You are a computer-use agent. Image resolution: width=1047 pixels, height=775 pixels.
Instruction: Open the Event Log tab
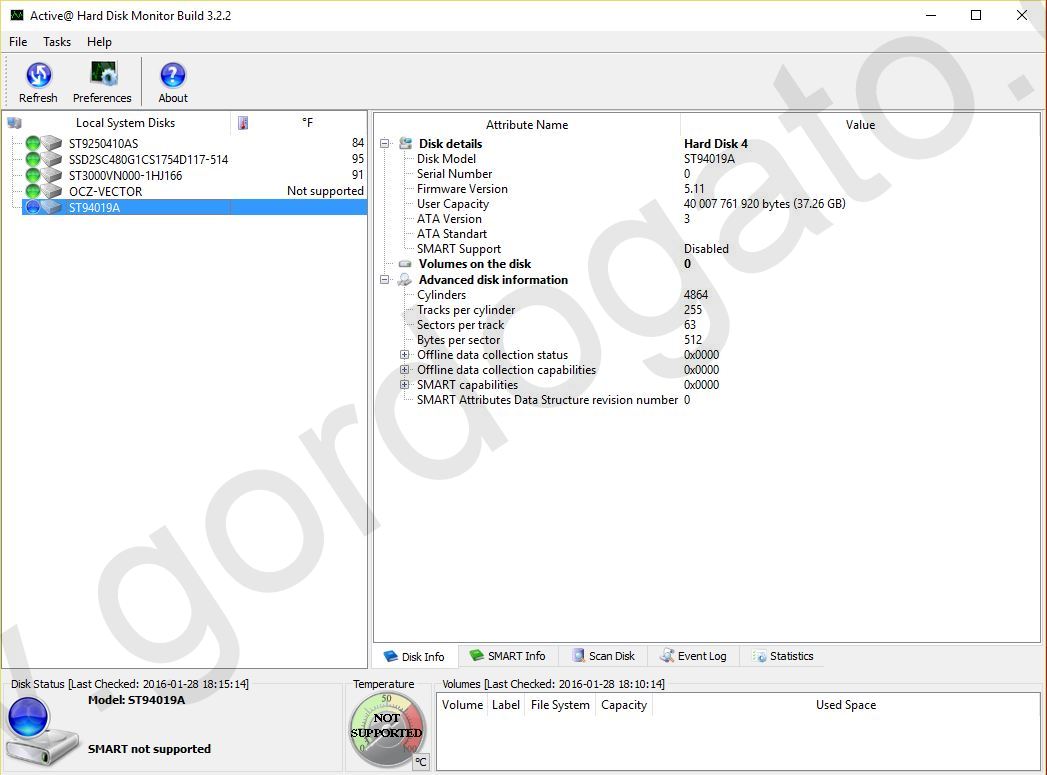[693, 656]
